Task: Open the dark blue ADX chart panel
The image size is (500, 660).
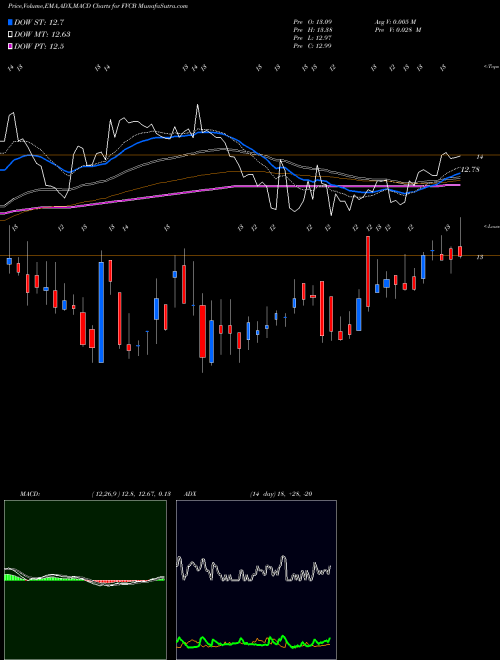Action: pos(256,580)
